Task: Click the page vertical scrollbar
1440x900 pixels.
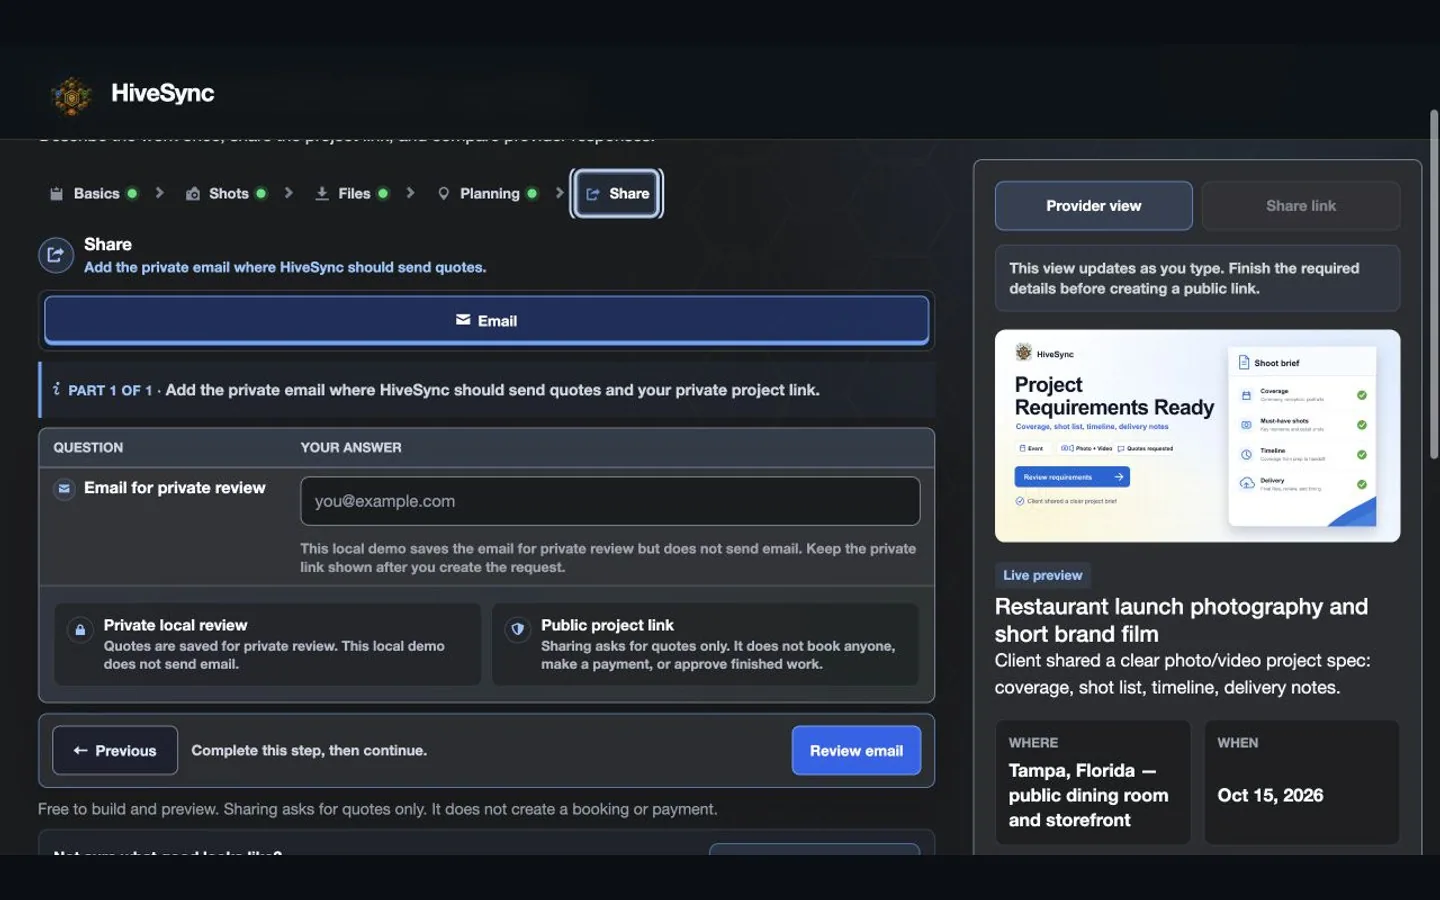Action: pyautogui.click(x=1433, y=285)
